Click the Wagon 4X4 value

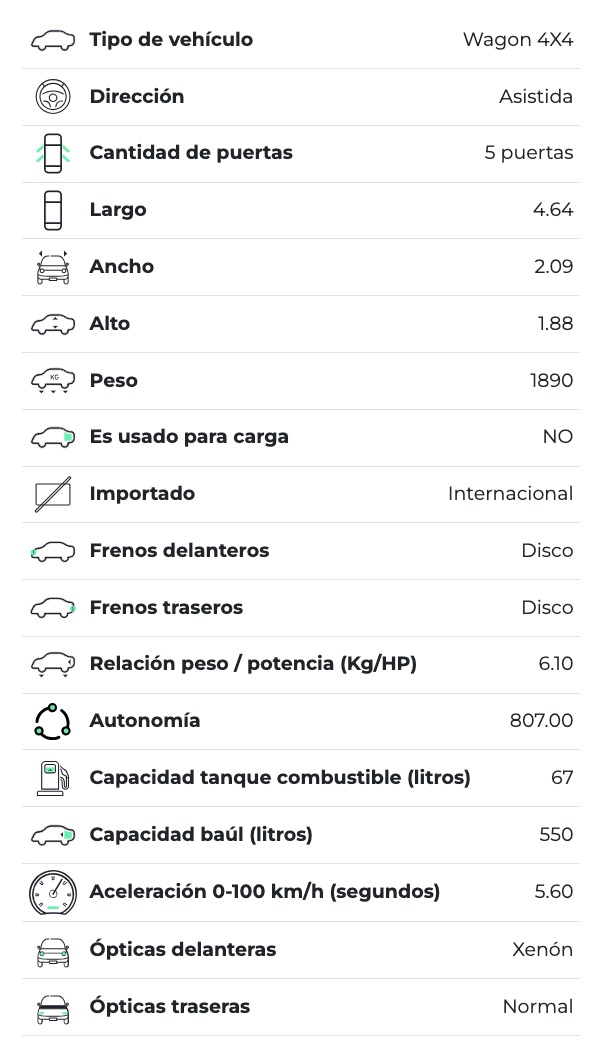coord(518,40)
